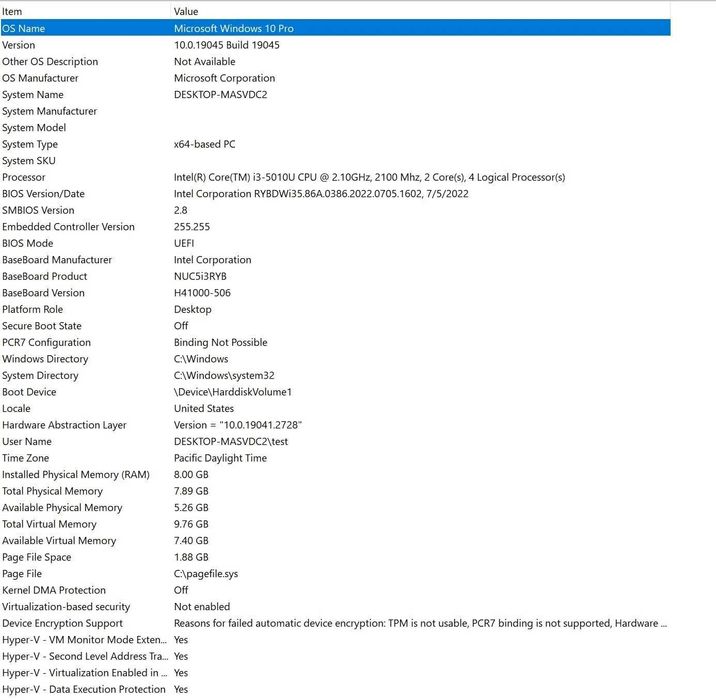Image resolution: width=716 pixels, height=700 pixels.
Task: Select the Kernel DMA Protection row
Action: pos(336,590)
